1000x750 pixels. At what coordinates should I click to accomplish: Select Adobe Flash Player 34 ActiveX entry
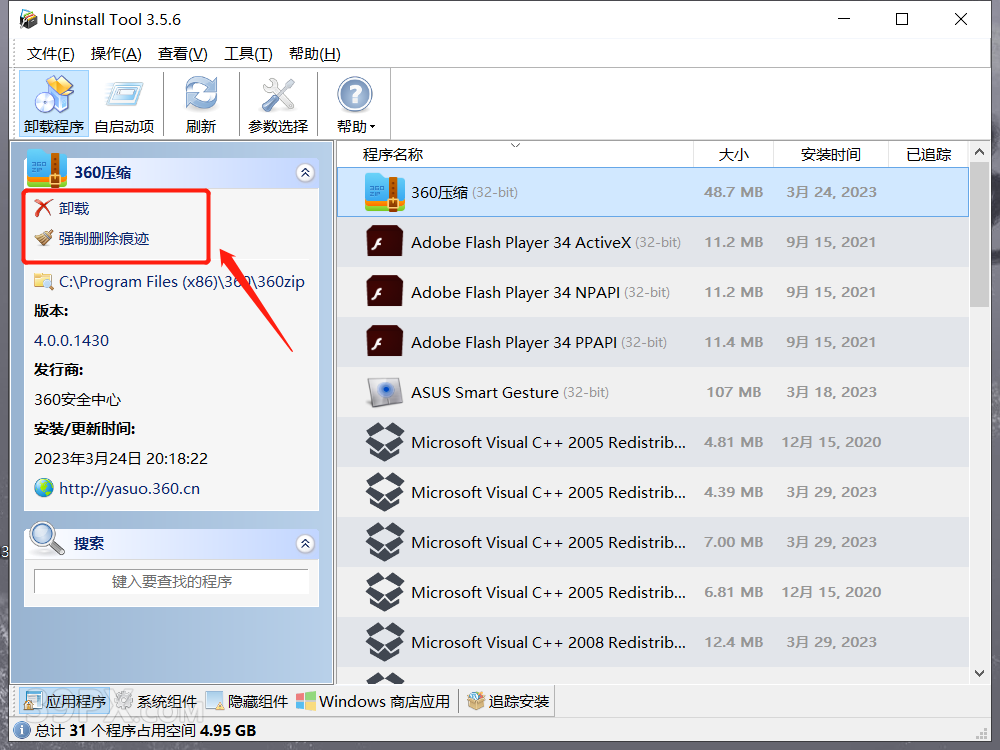coord(520,242)
